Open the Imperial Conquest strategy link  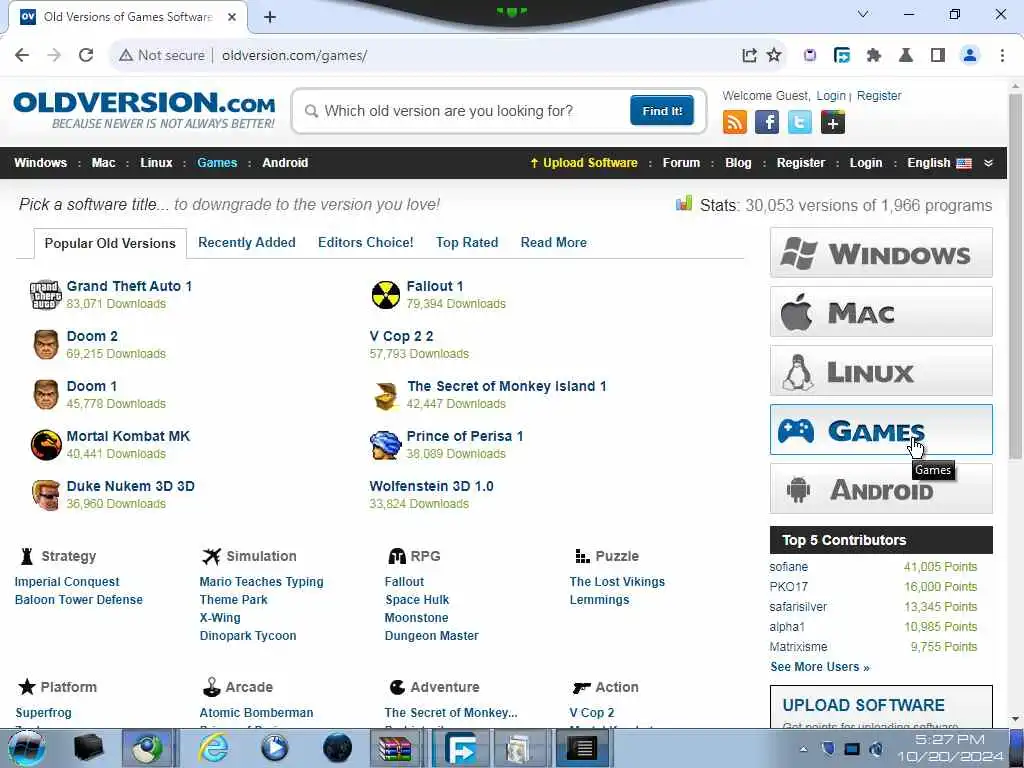67,582
